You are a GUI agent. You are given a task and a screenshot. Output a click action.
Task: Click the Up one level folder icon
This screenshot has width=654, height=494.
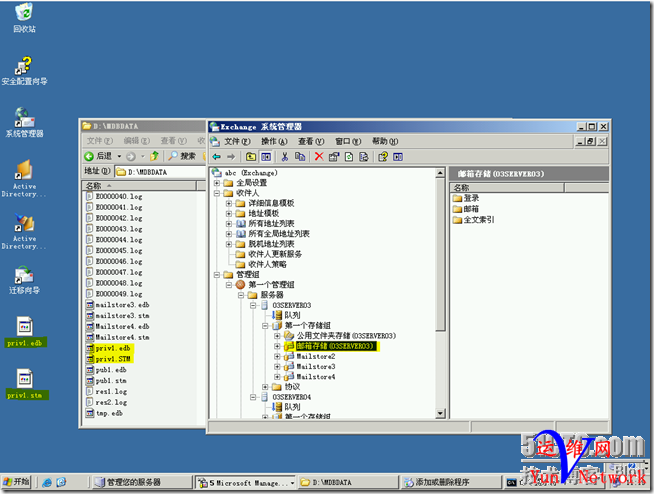pos(251,157)
